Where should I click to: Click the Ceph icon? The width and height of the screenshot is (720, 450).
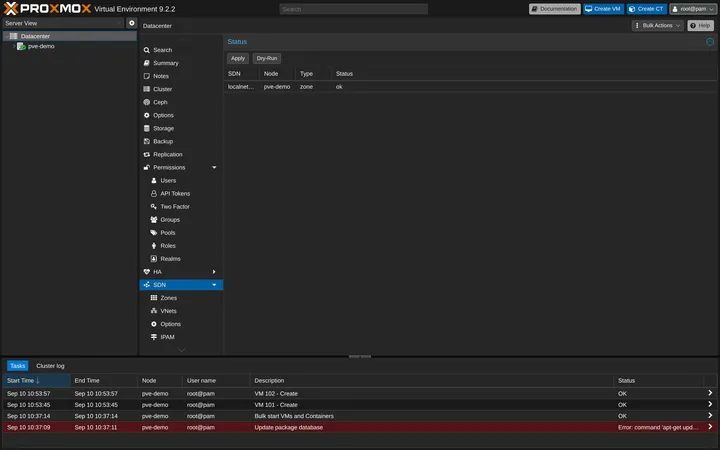click(x=146, y=102)
